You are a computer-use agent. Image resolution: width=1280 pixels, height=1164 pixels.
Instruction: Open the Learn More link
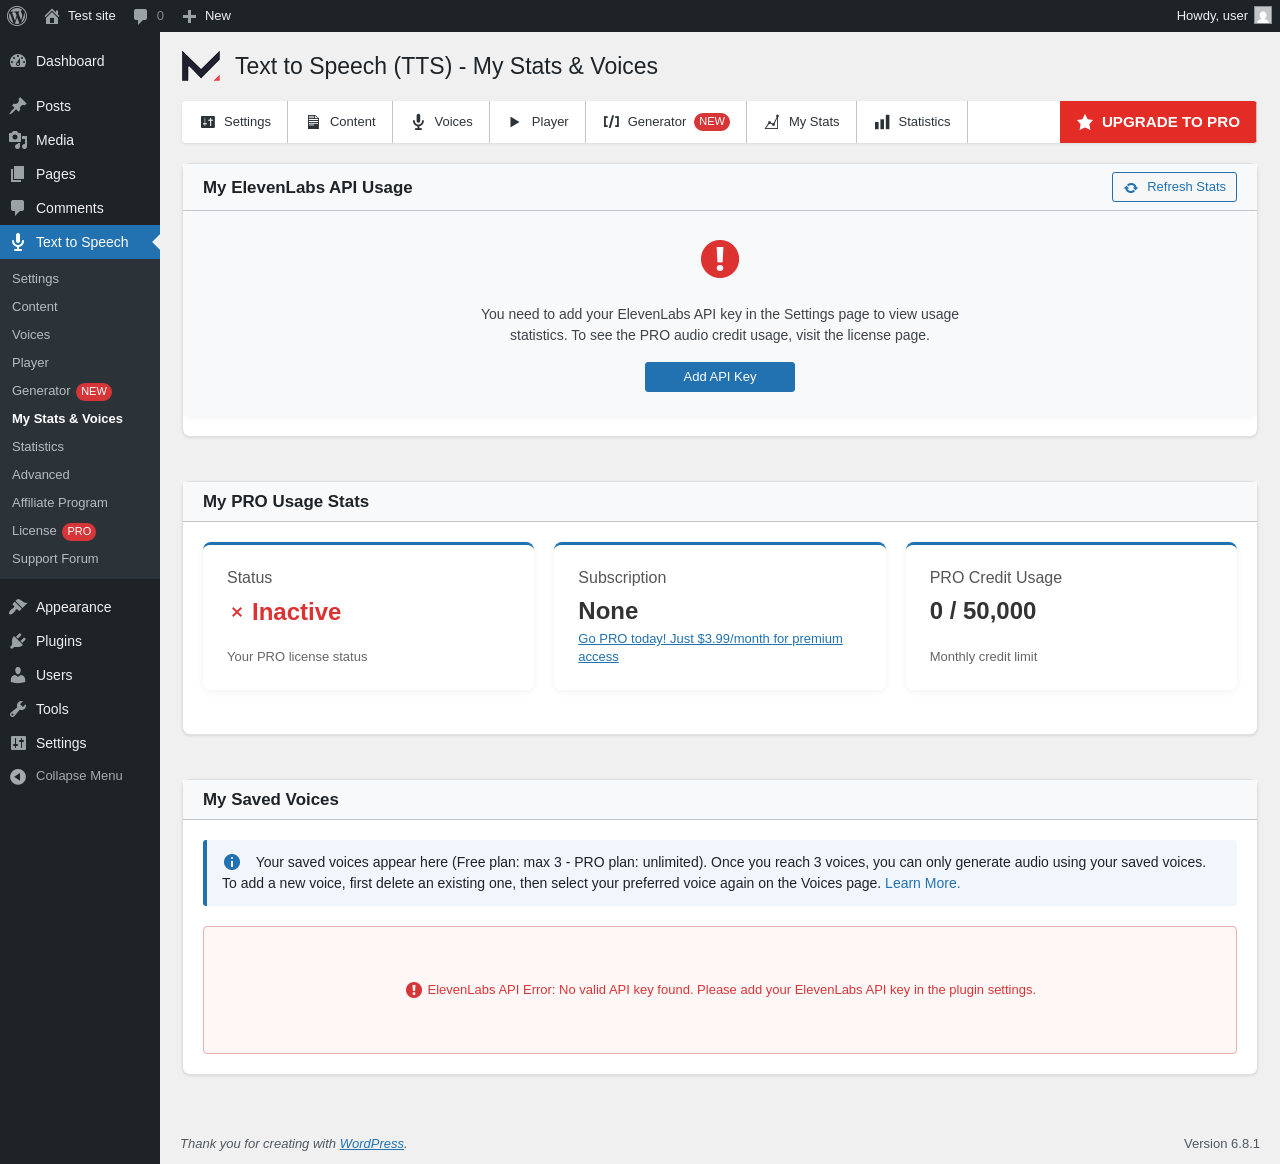click(922, 883)
